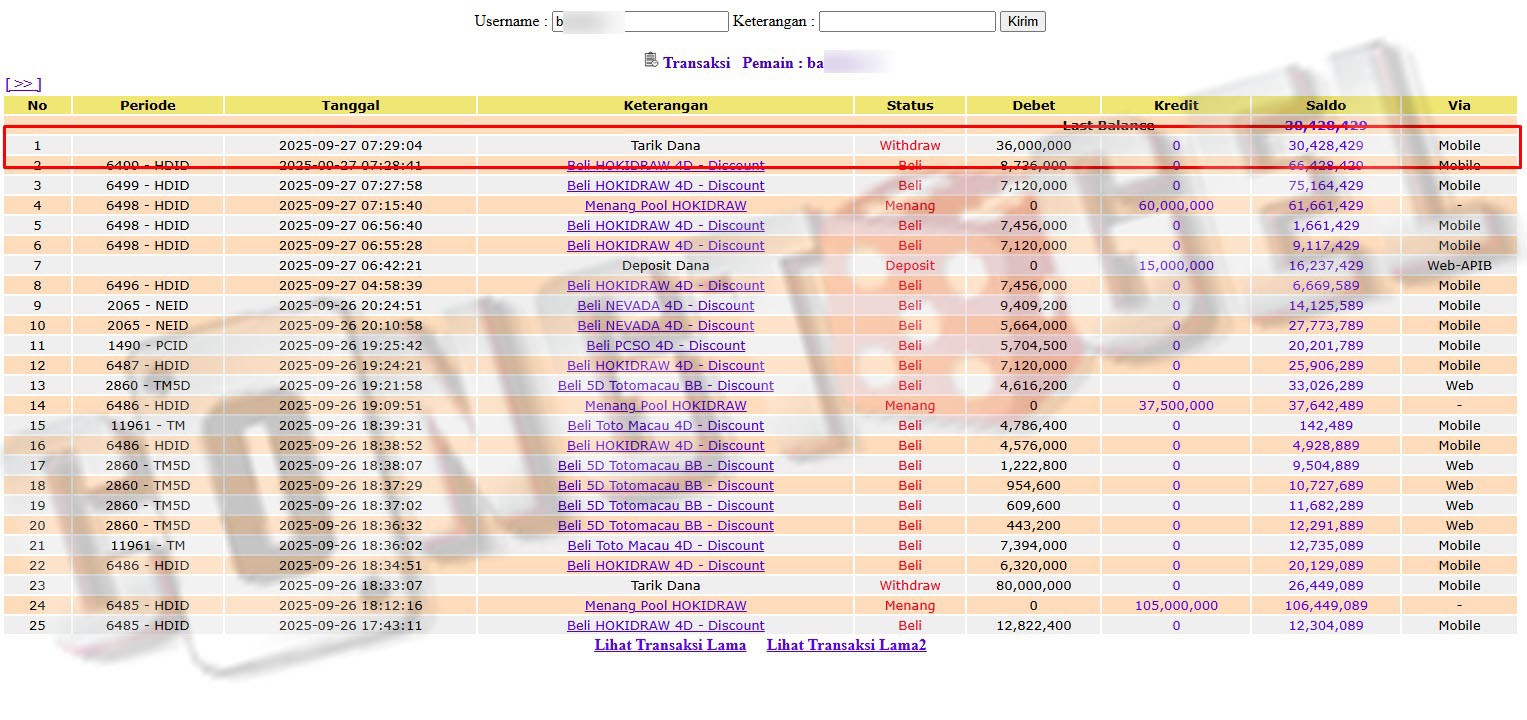Click Beli NEVADA 4D - Discount in row 10
The image size is (1527, 720).
(x=665, y=325)
